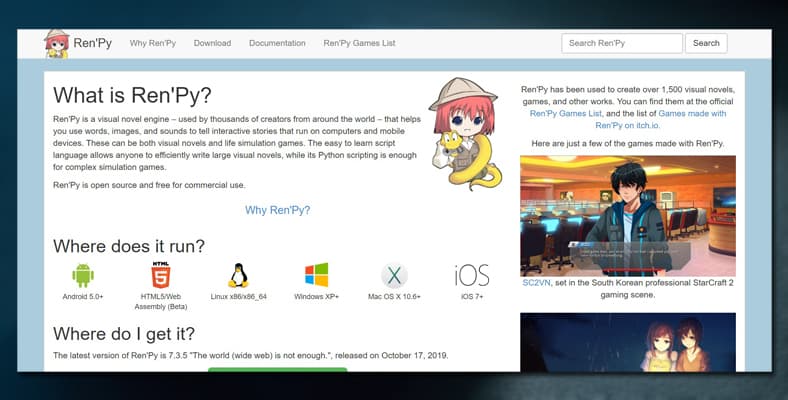
Task: Click the 'Android 5.0+' label
Action: tap(83, 297)
